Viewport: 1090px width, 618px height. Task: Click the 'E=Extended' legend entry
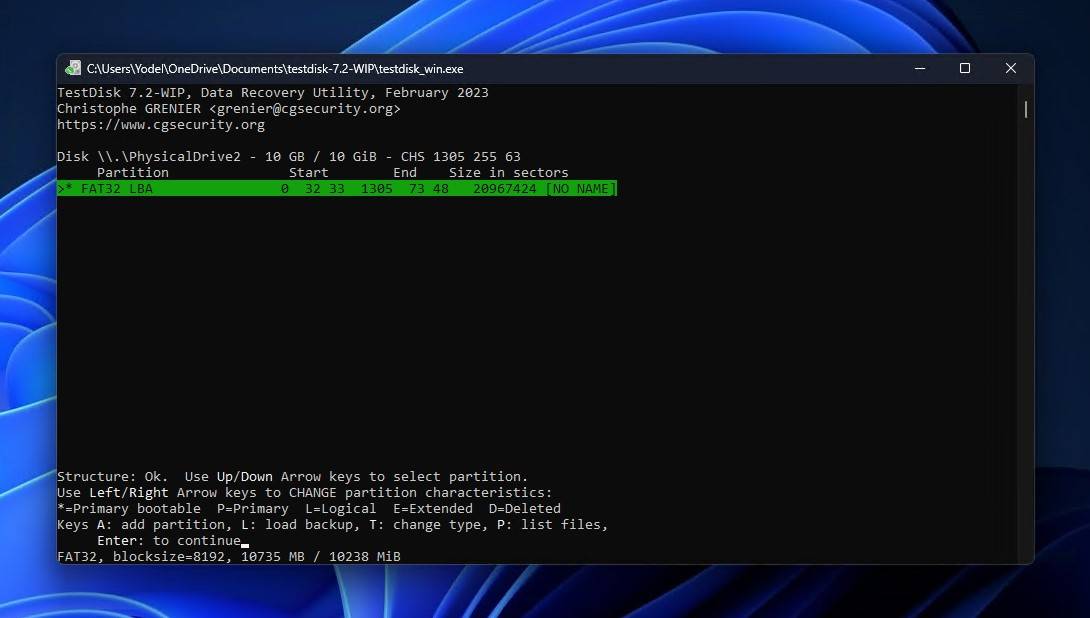[x=432, y=509]
